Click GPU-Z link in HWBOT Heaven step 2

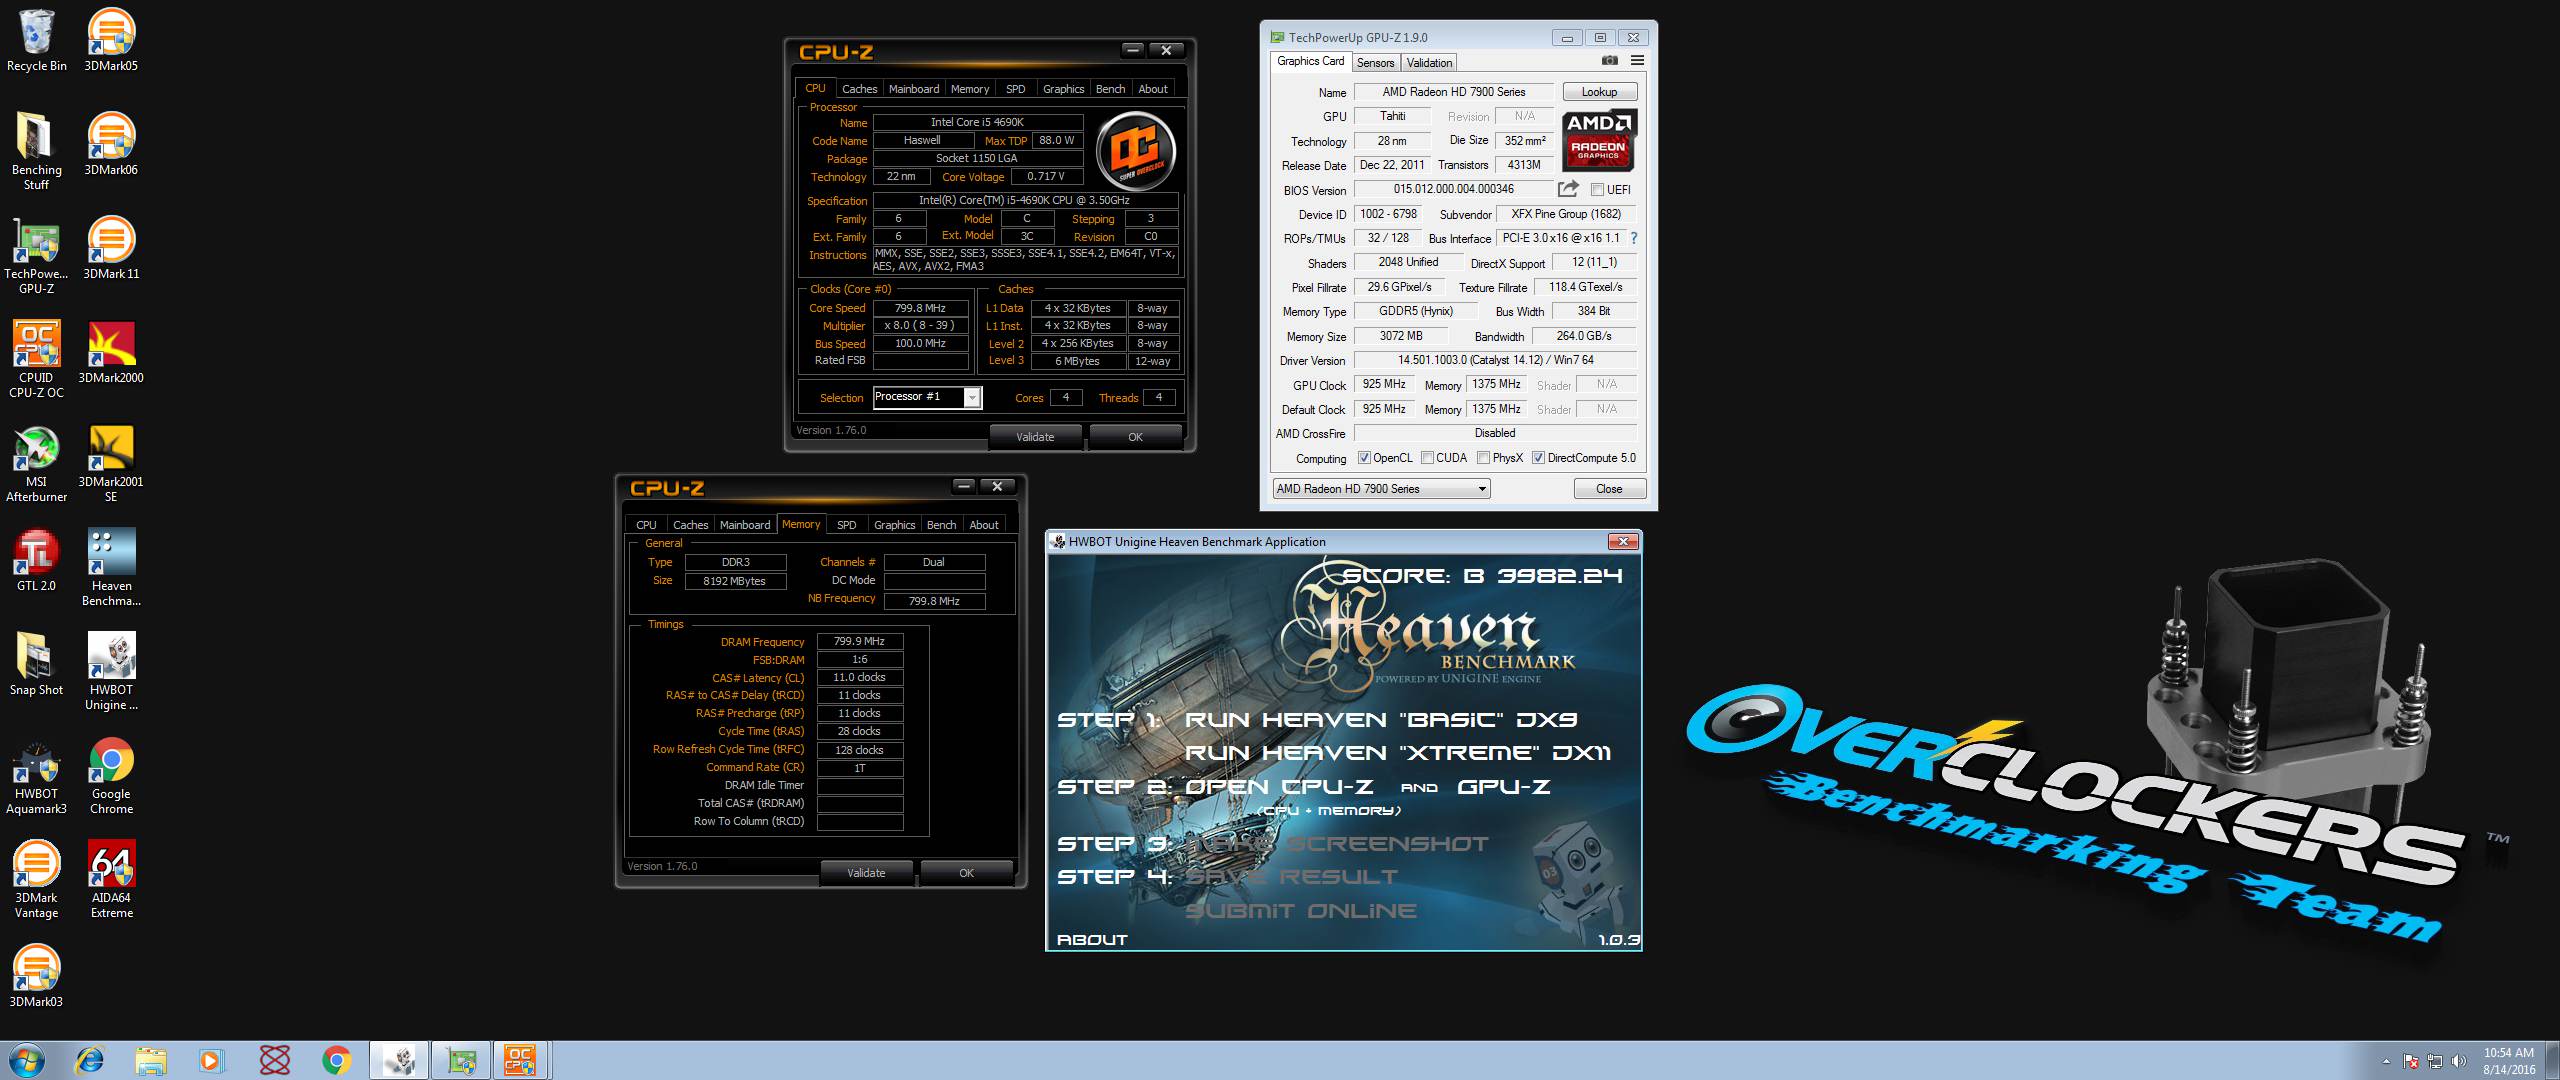click(x=1504, y=787)
